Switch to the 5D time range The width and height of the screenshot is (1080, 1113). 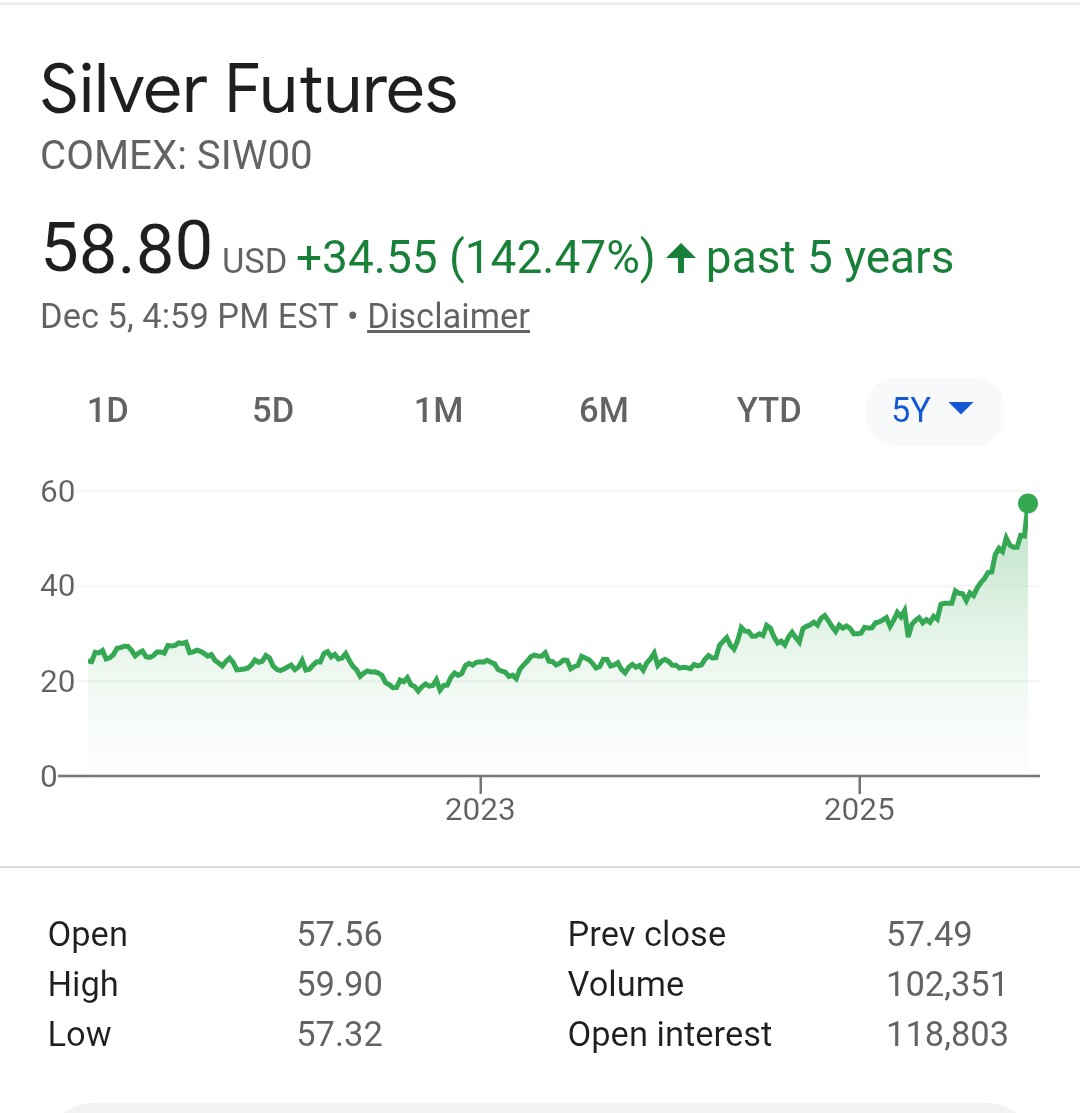[273, 410]
